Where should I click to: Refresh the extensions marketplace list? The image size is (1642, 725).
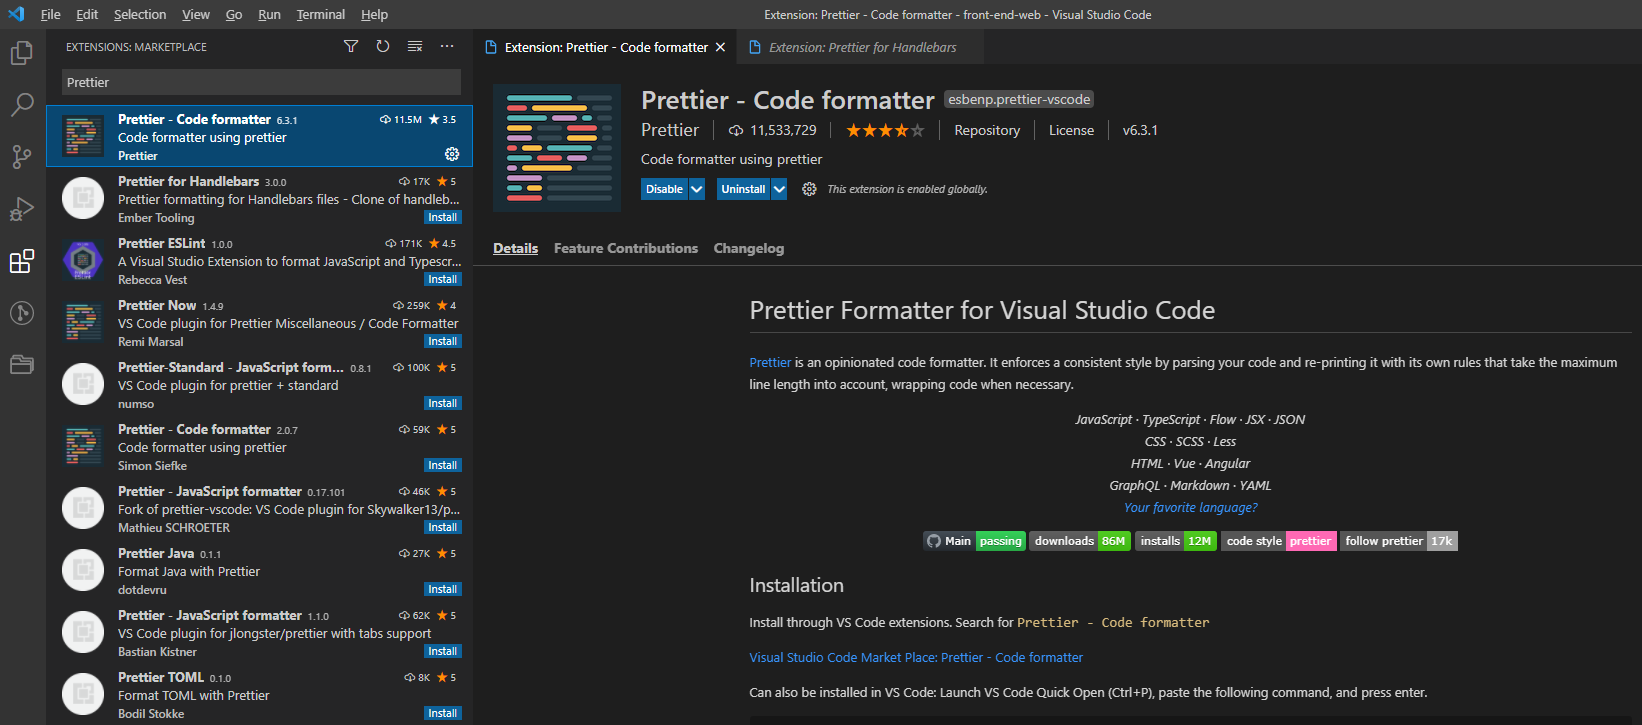tap(383, 46)
